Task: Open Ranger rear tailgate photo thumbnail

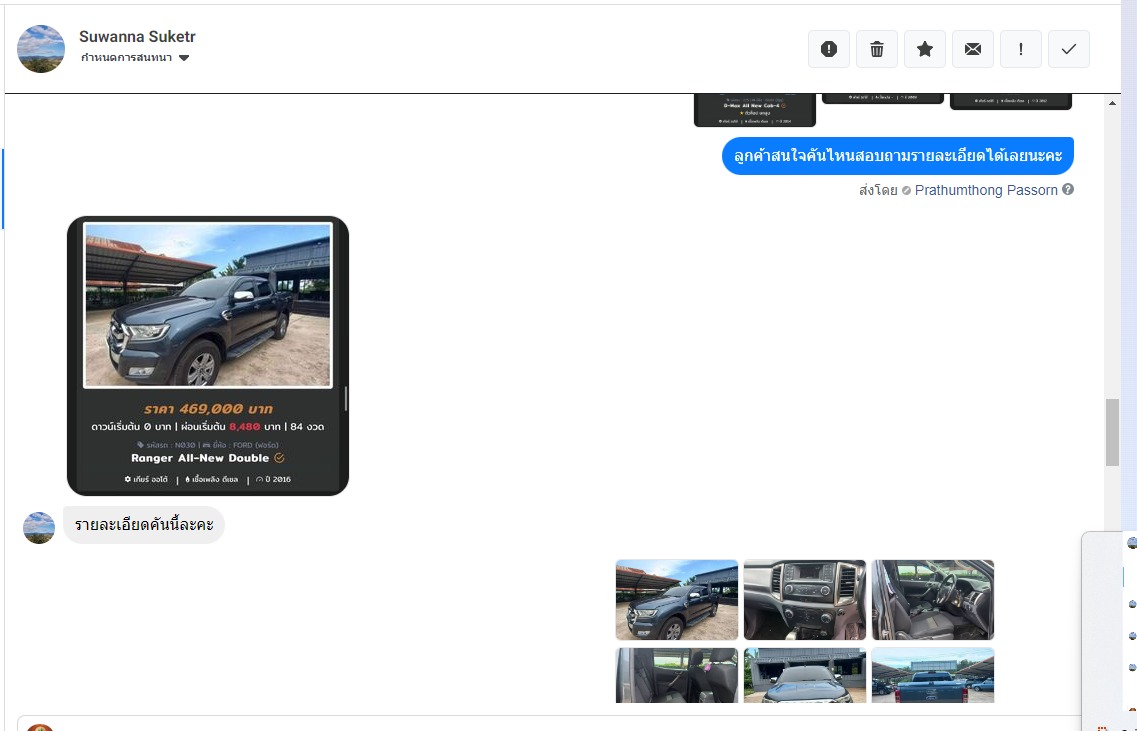Action: [x=933, y=675]
